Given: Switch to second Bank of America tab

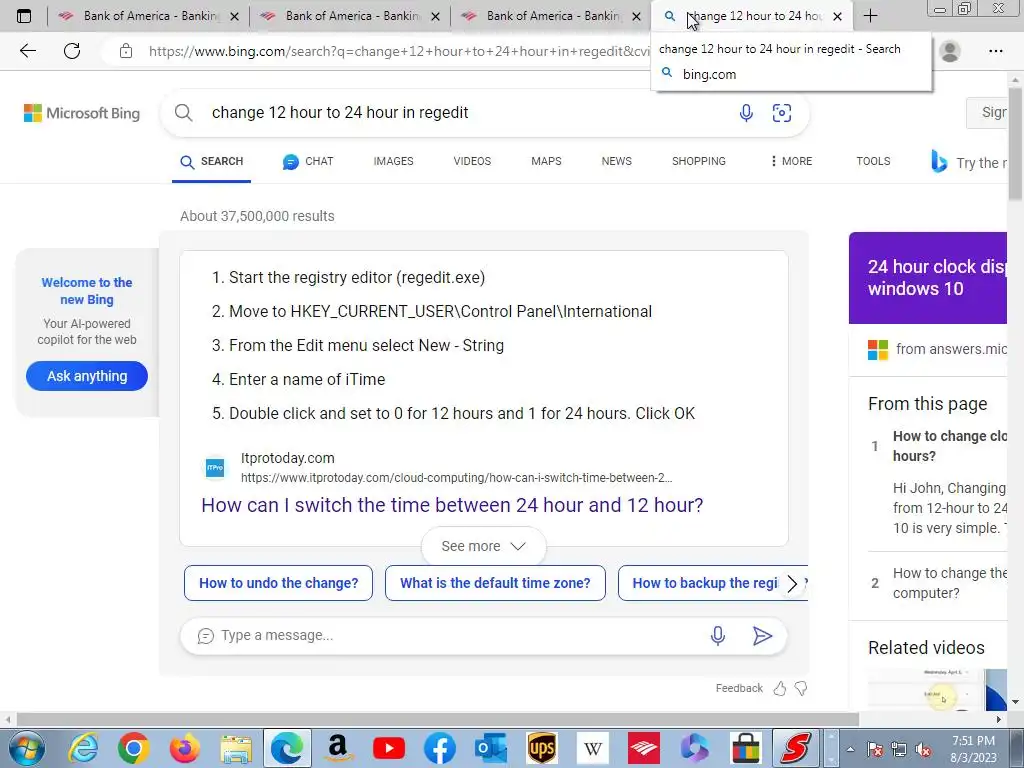Looking at the screenshot, I should tap(349, 16).
